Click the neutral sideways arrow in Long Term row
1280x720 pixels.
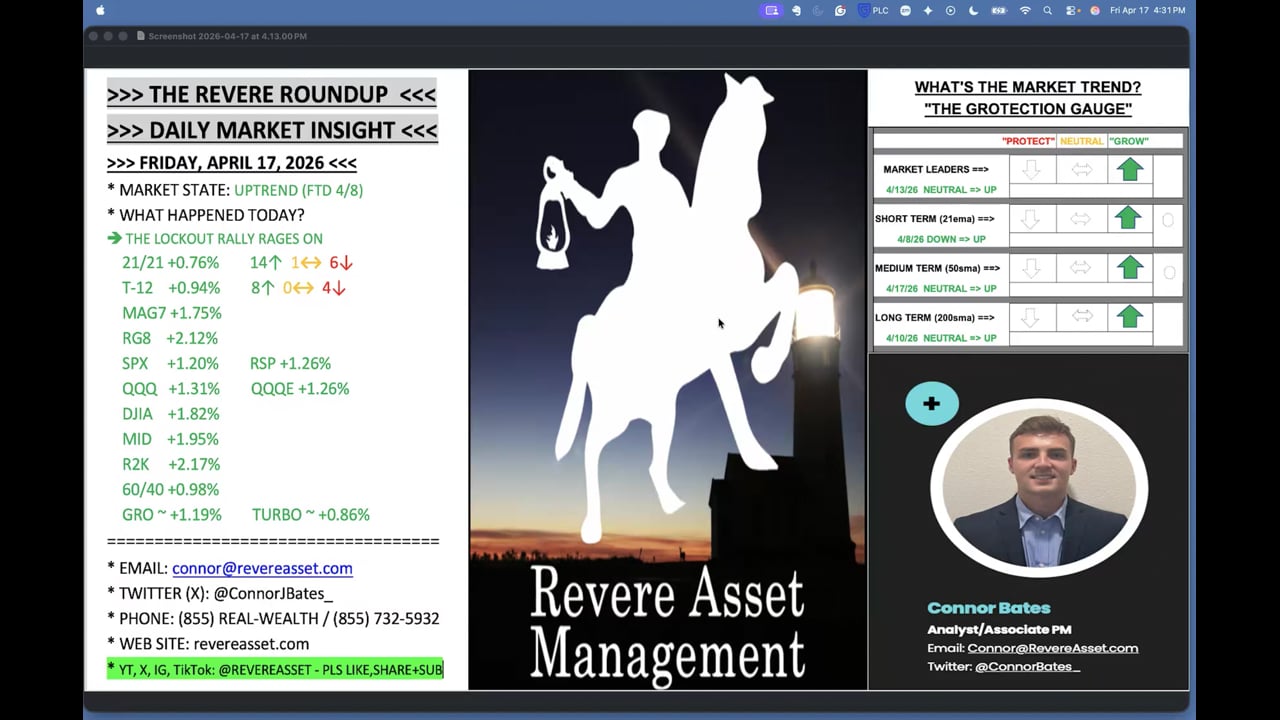tap(1081, 316)
